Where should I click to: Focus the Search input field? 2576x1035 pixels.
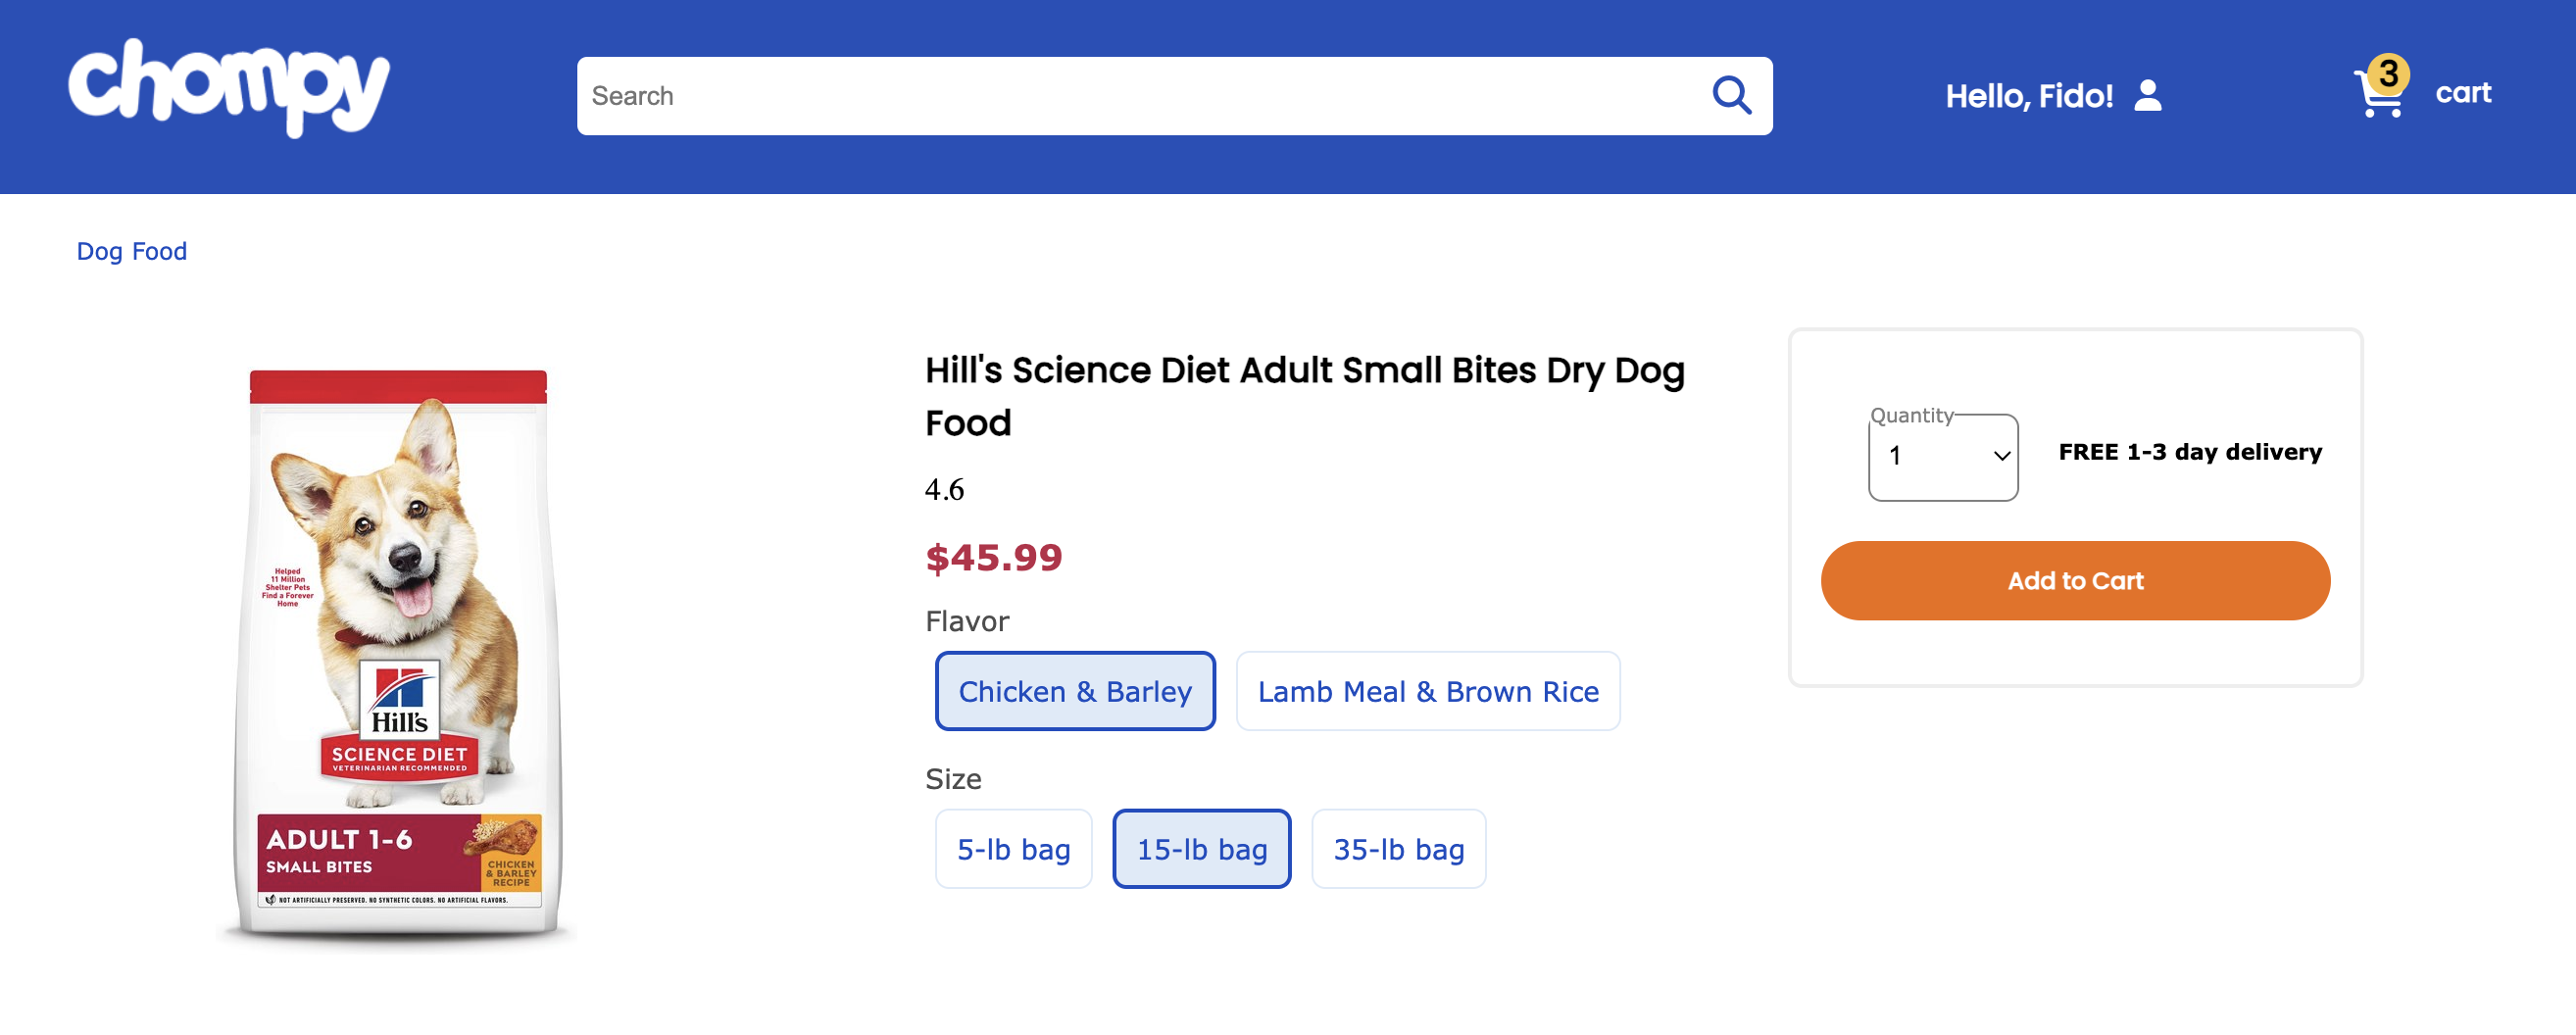(1140, 96)
